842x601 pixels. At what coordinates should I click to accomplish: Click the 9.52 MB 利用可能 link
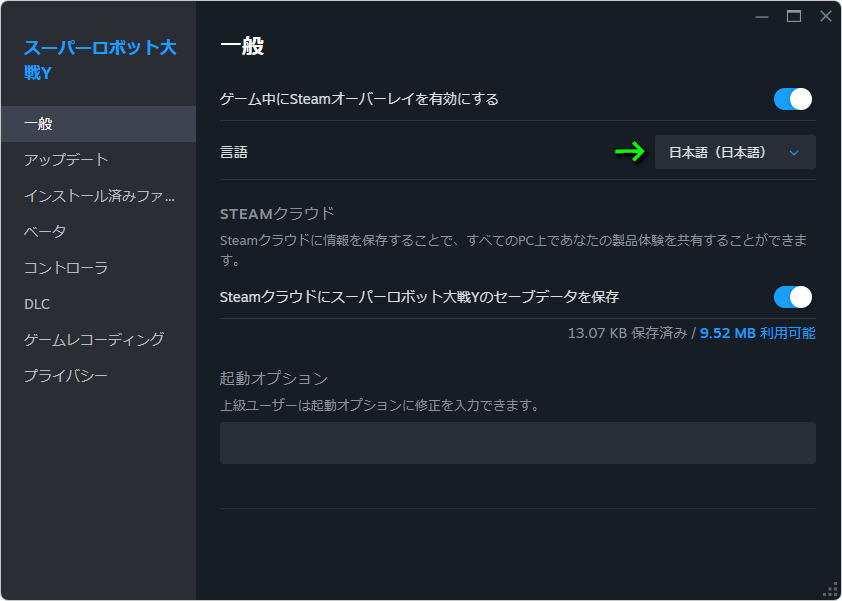(x=757, y=334)
